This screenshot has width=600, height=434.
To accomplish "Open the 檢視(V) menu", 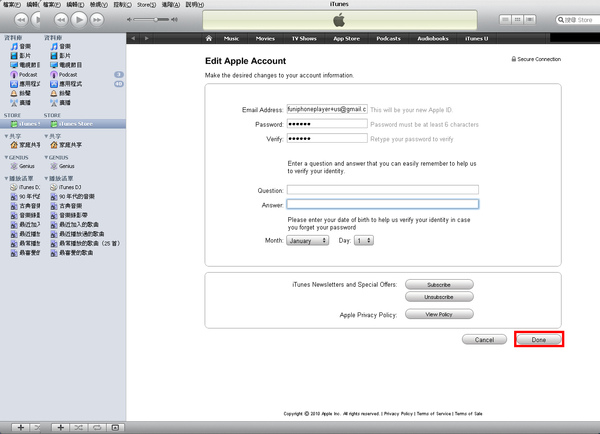I will (x=99, y=5).
